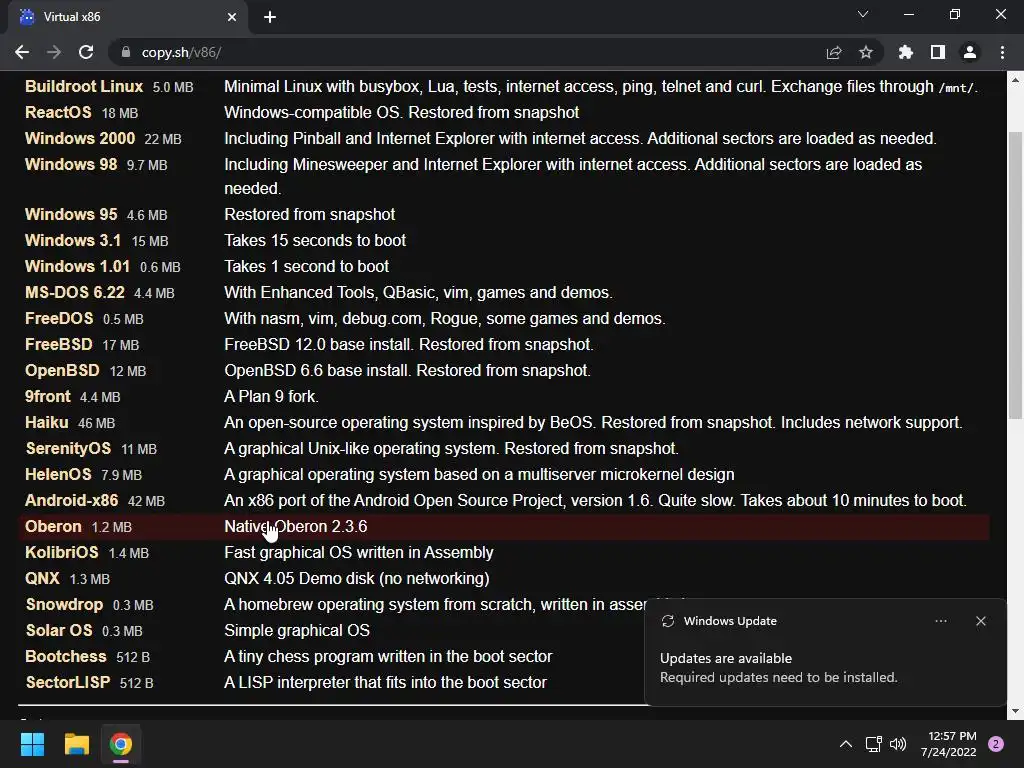The height and width of the screenshot is (768, 1024).
Task: Launch SectorLISP
Action: [67, 682]
